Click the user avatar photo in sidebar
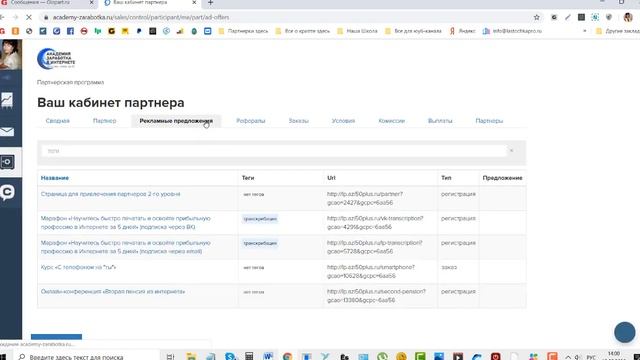640x360 pixels. [11, 55]
